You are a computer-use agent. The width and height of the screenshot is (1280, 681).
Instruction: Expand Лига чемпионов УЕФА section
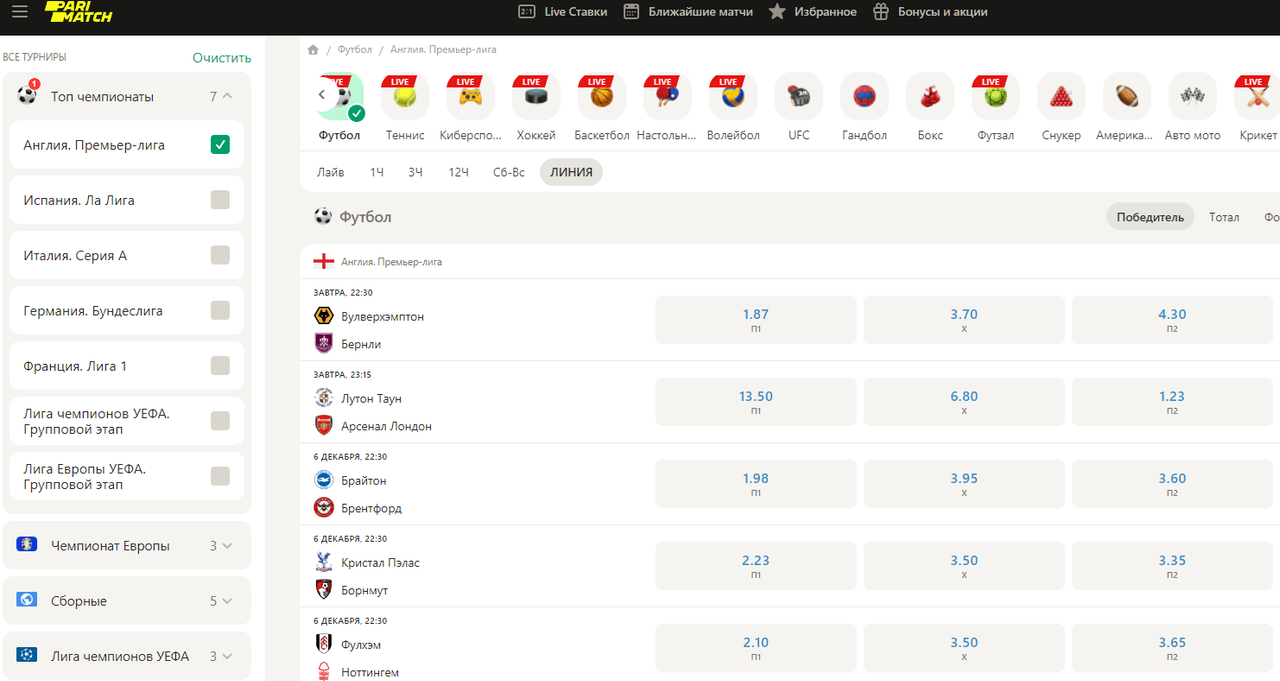pyautogui.click(x=127, y=656)
